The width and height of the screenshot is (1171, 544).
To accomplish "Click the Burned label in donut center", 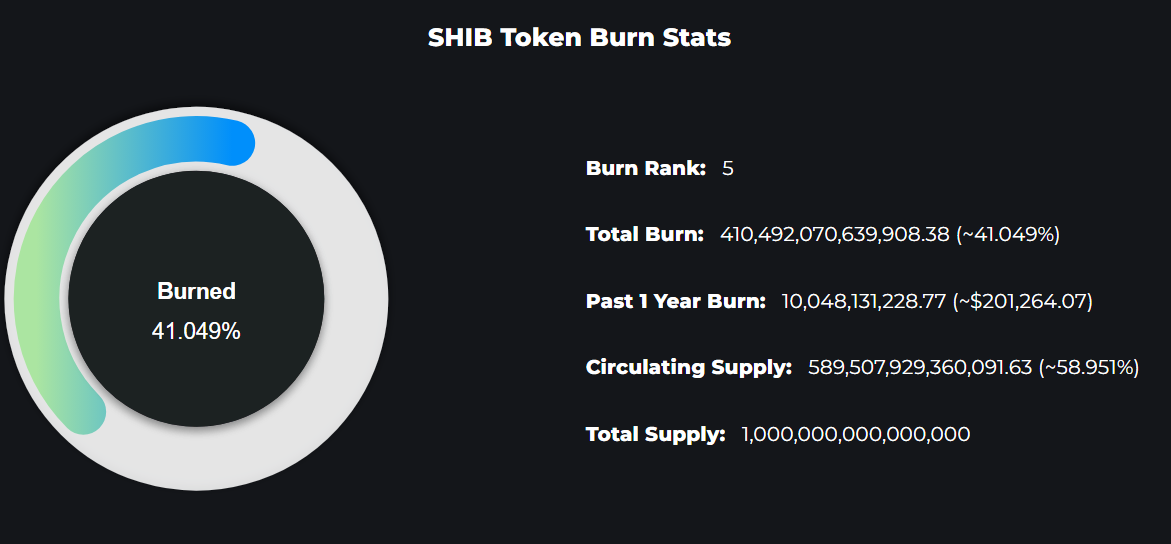I will coord(196,291).
